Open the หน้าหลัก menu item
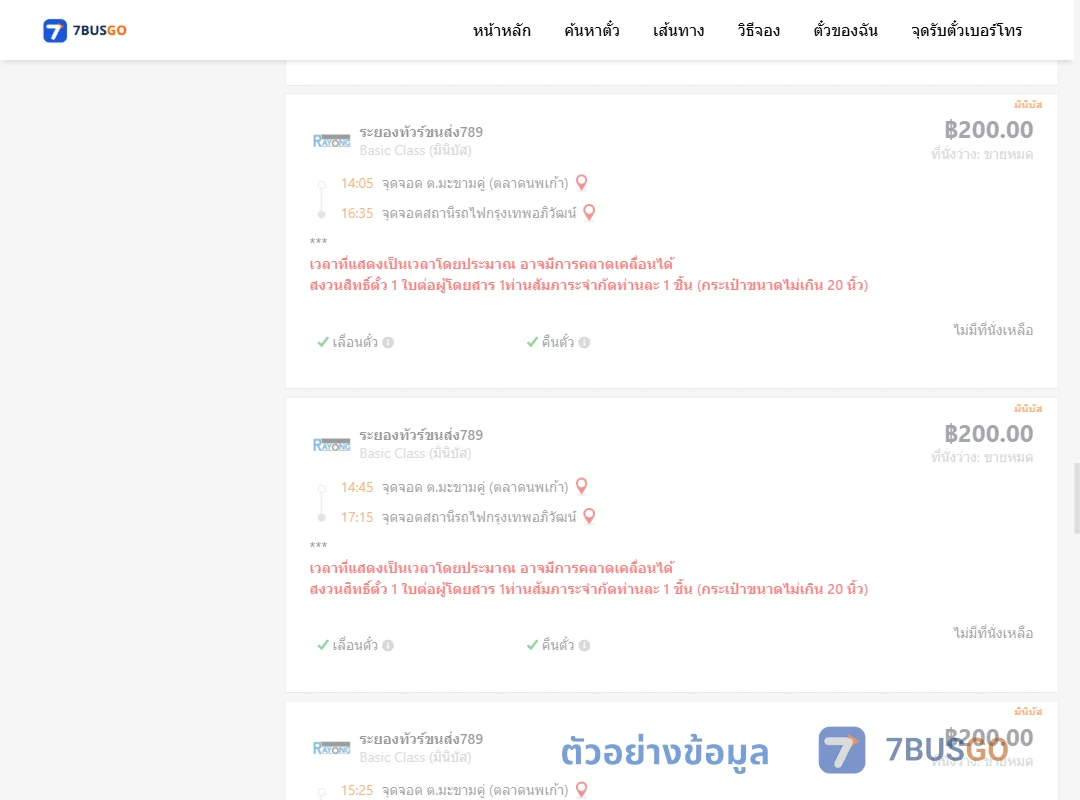This screenshot has height=800, width=1080. pos(501,31)
